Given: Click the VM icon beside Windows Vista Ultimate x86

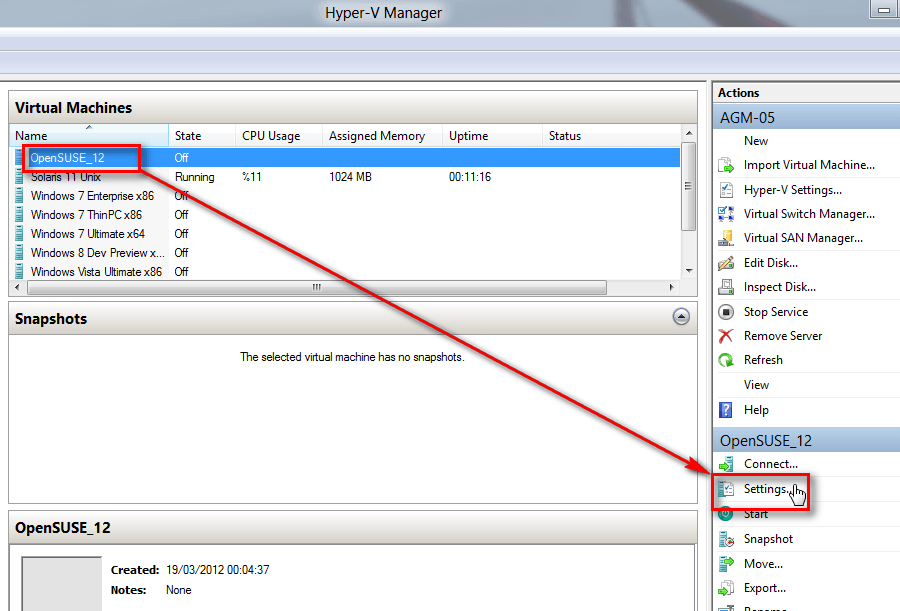Looking at the screenshot, I should click(20, 272).
